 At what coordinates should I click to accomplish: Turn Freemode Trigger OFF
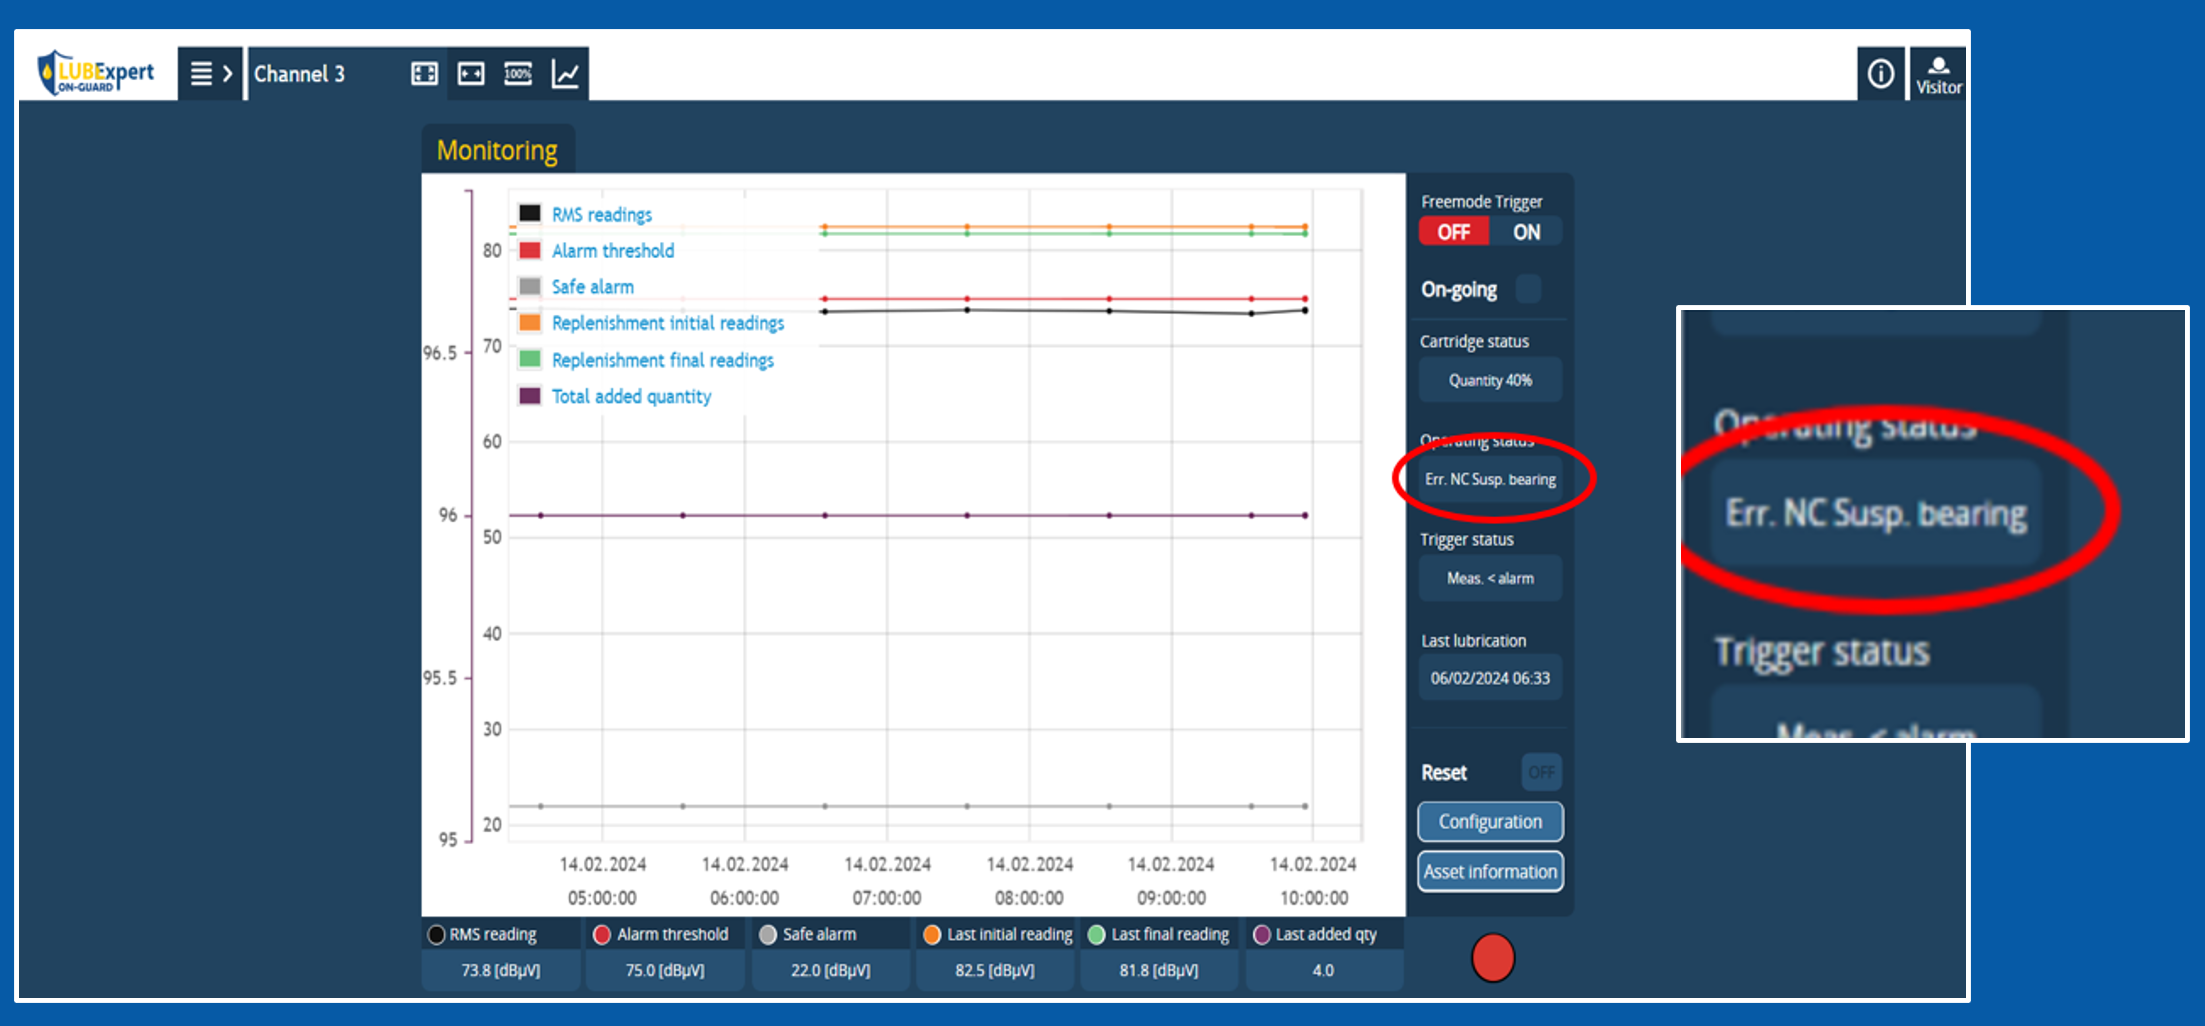pyautogui.click(x=1453, y=232)
